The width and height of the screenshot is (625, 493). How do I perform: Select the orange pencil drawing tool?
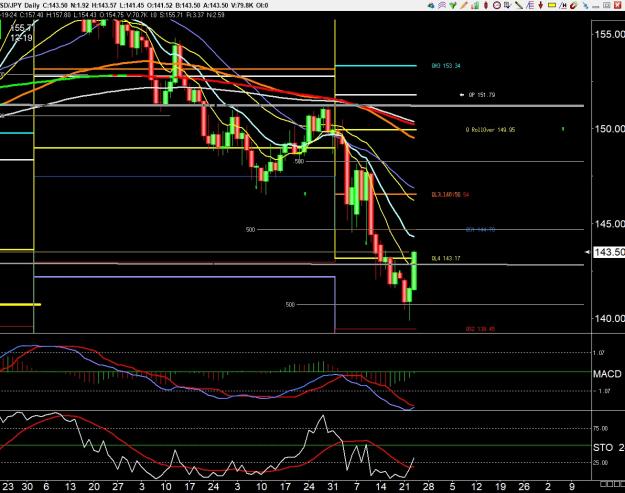pos(464,5)
